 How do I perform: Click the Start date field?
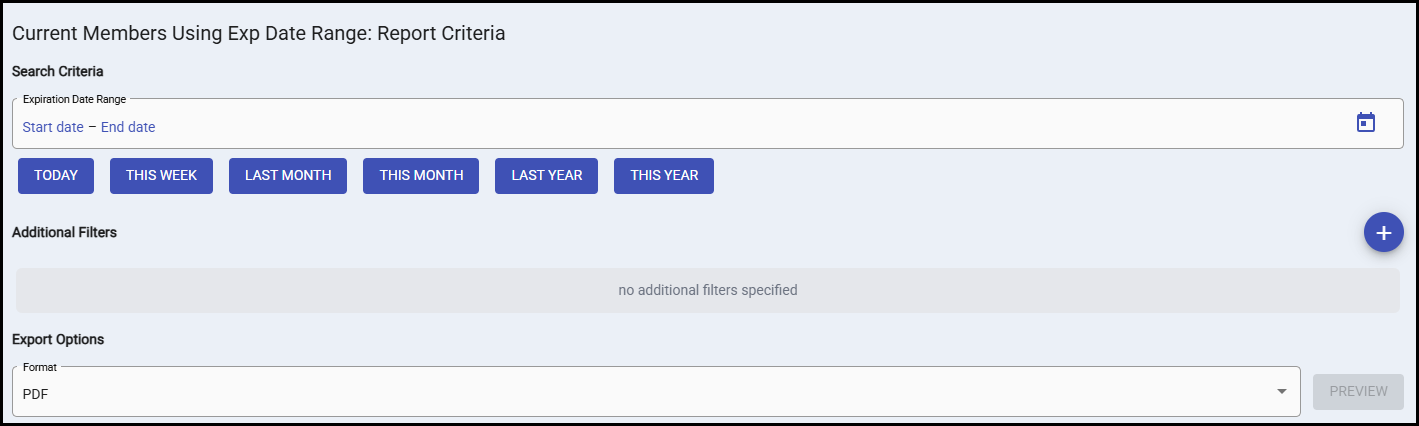tap(53, 127)
